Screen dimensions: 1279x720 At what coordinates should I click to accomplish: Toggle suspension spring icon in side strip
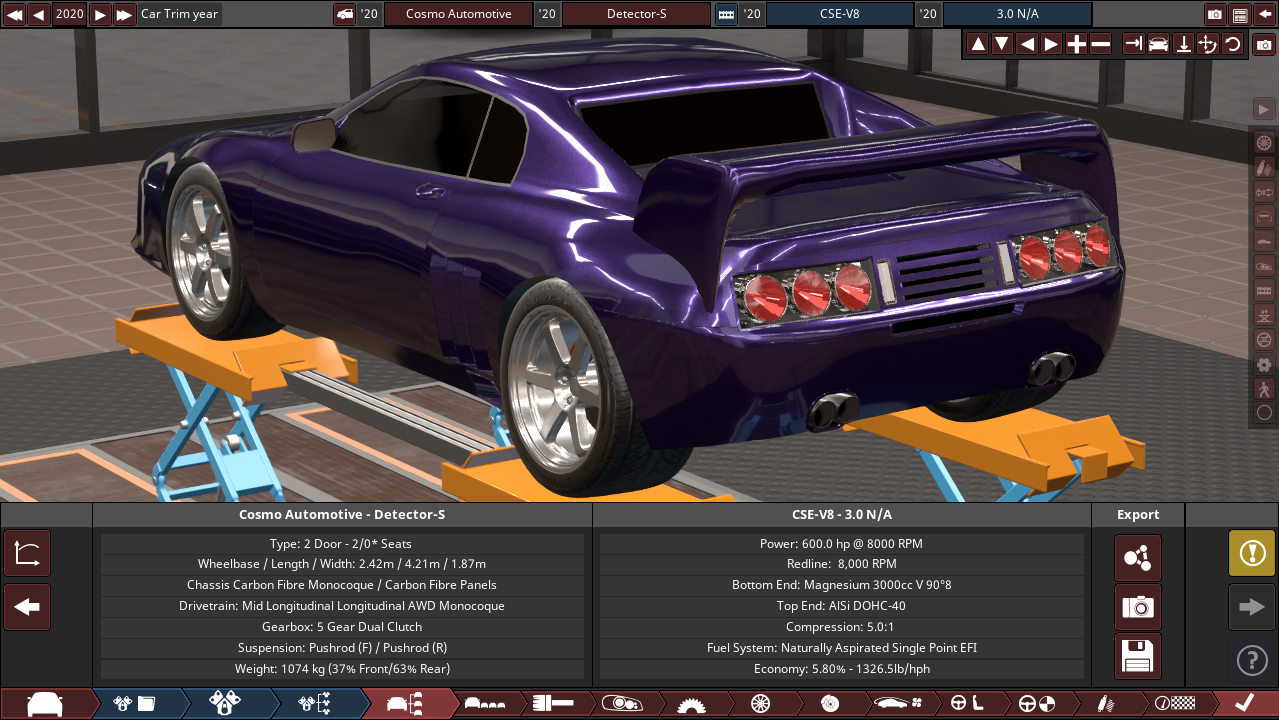tap(1264, 166)
